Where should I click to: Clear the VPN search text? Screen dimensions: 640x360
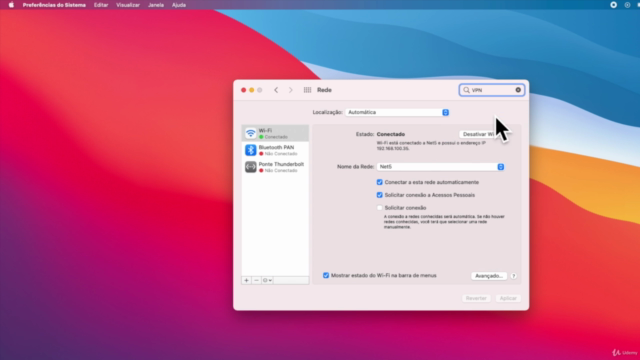(518, 90)
